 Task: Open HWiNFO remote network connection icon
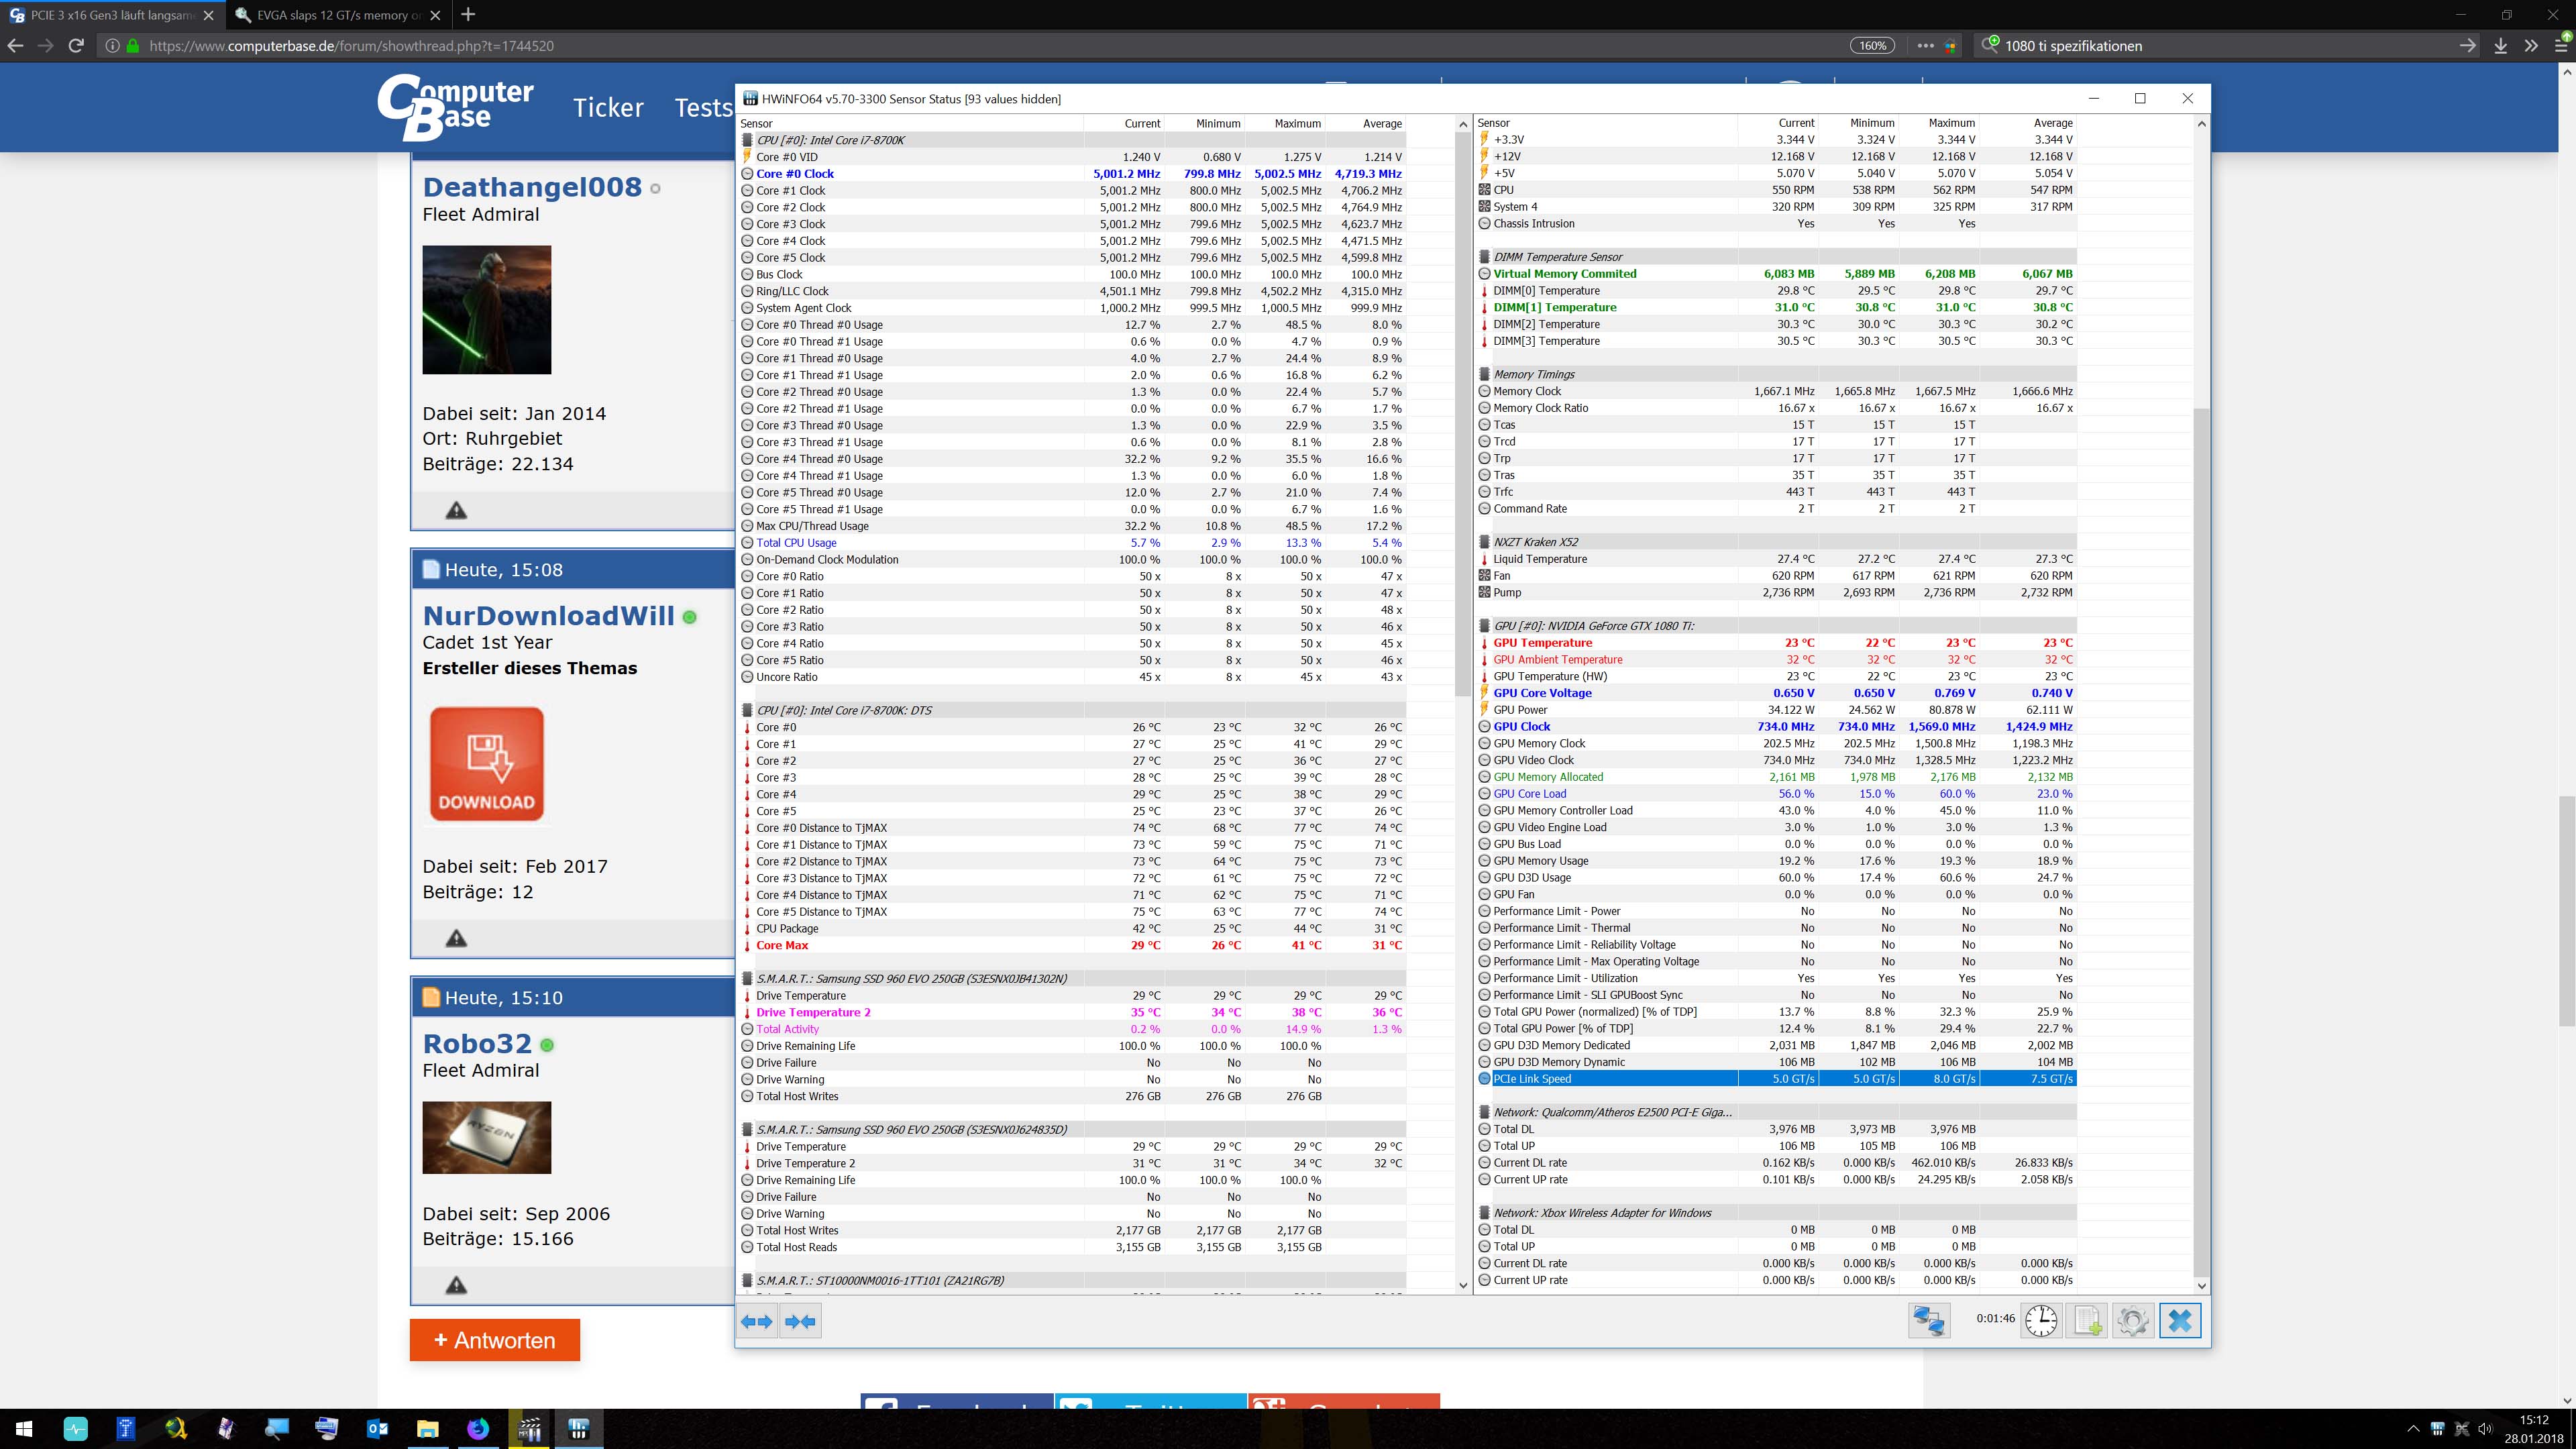pos(1928,1320)
